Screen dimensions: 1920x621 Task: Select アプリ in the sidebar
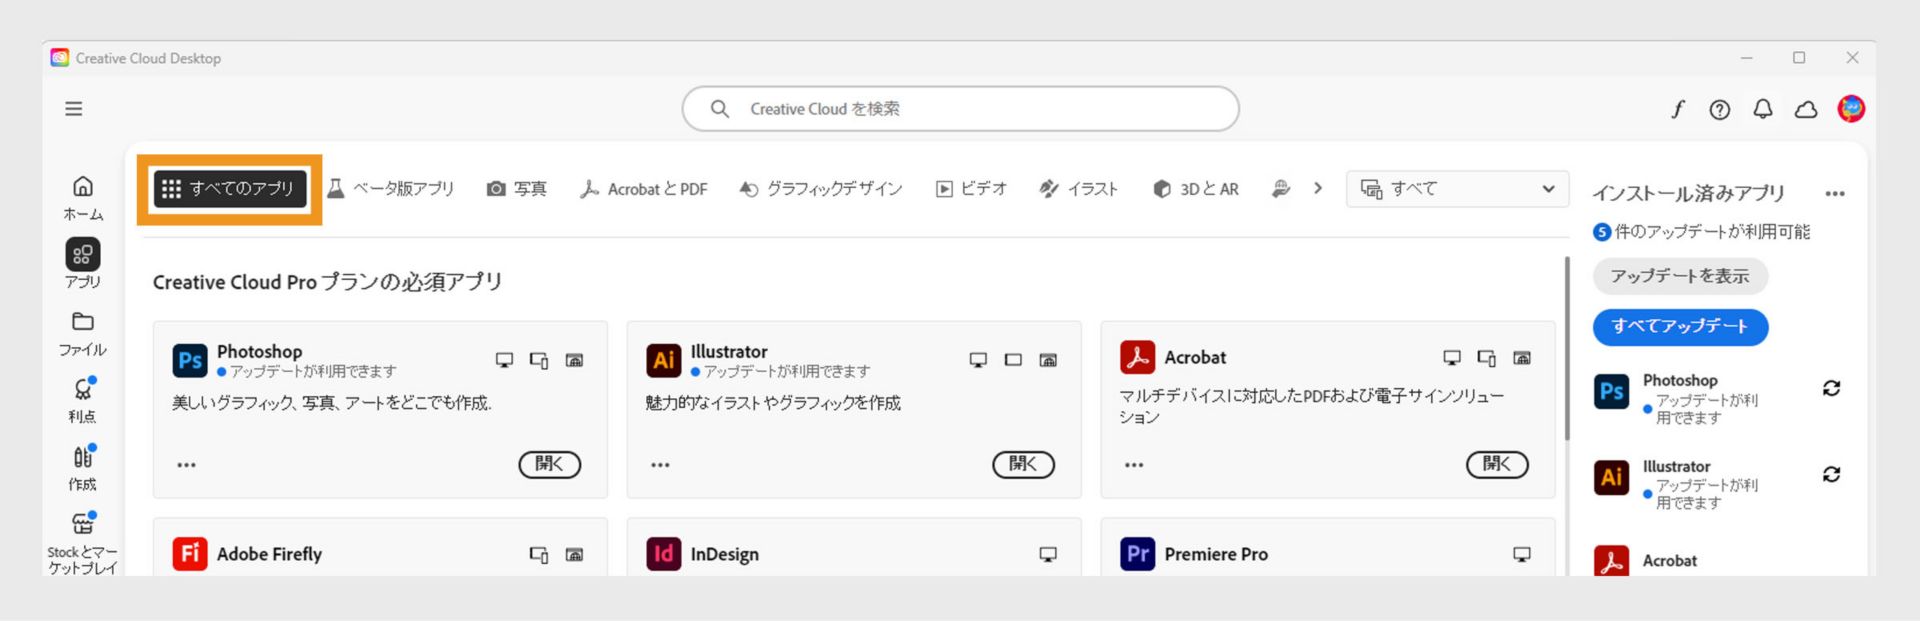(x=83, y=264)
